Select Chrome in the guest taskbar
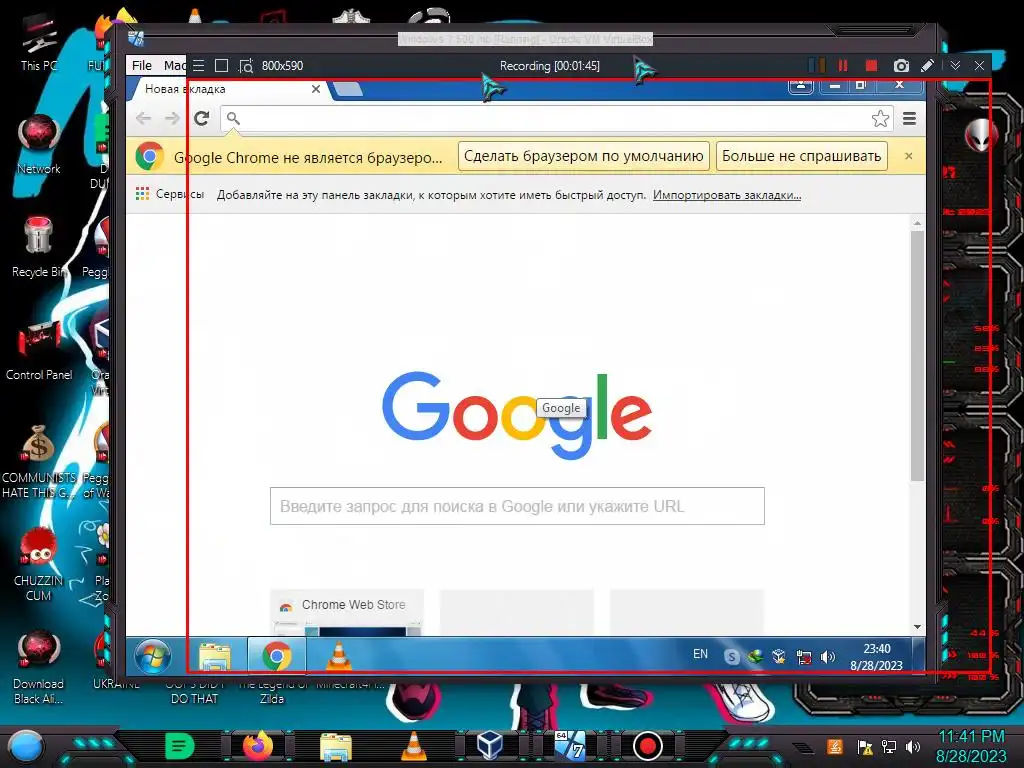The height and width of the screenshot is (768, 1024). (x=277, y=655)
